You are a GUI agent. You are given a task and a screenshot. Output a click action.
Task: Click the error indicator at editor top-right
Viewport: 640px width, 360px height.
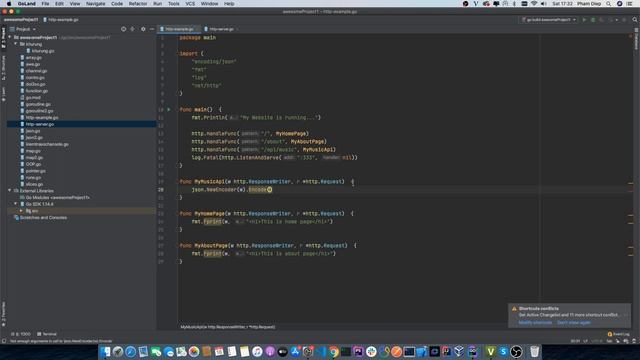(x=631, y=36)
